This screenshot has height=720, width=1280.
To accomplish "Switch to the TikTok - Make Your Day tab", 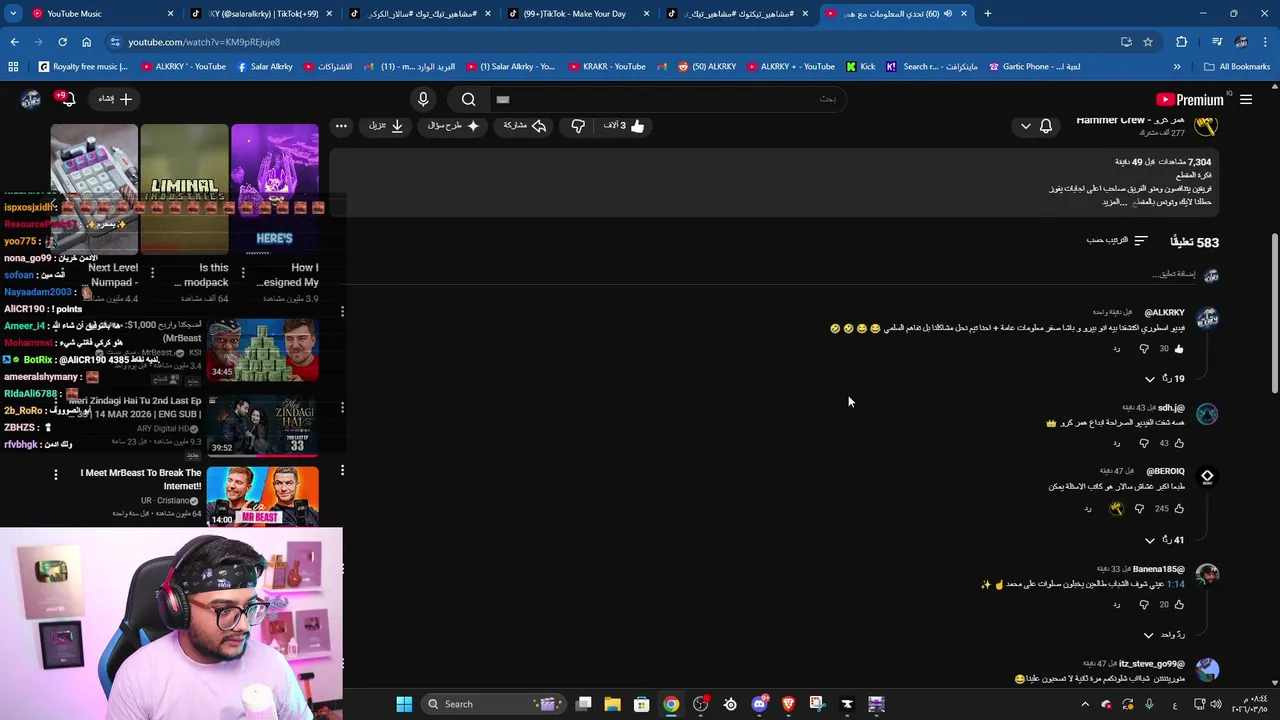I will 580,14.
